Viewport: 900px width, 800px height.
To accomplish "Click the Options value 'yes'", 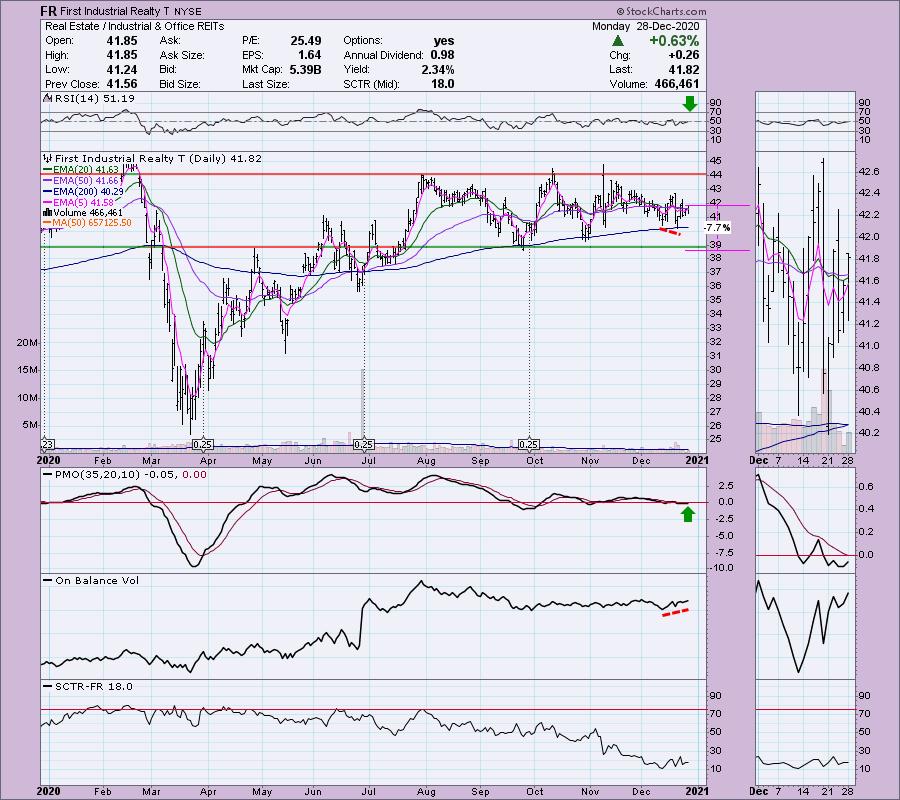I will (x=444, y=41).
